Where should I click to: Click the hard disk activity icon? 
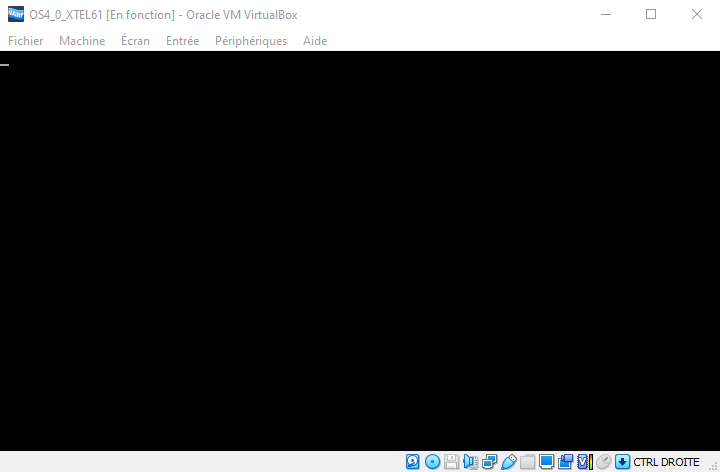coord(412,461)
